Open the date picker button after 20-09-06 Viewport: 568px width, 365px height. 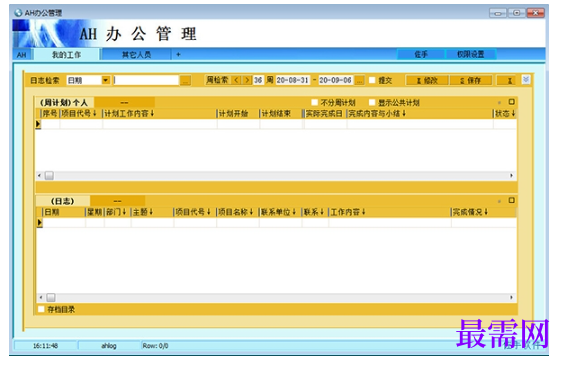359,80
